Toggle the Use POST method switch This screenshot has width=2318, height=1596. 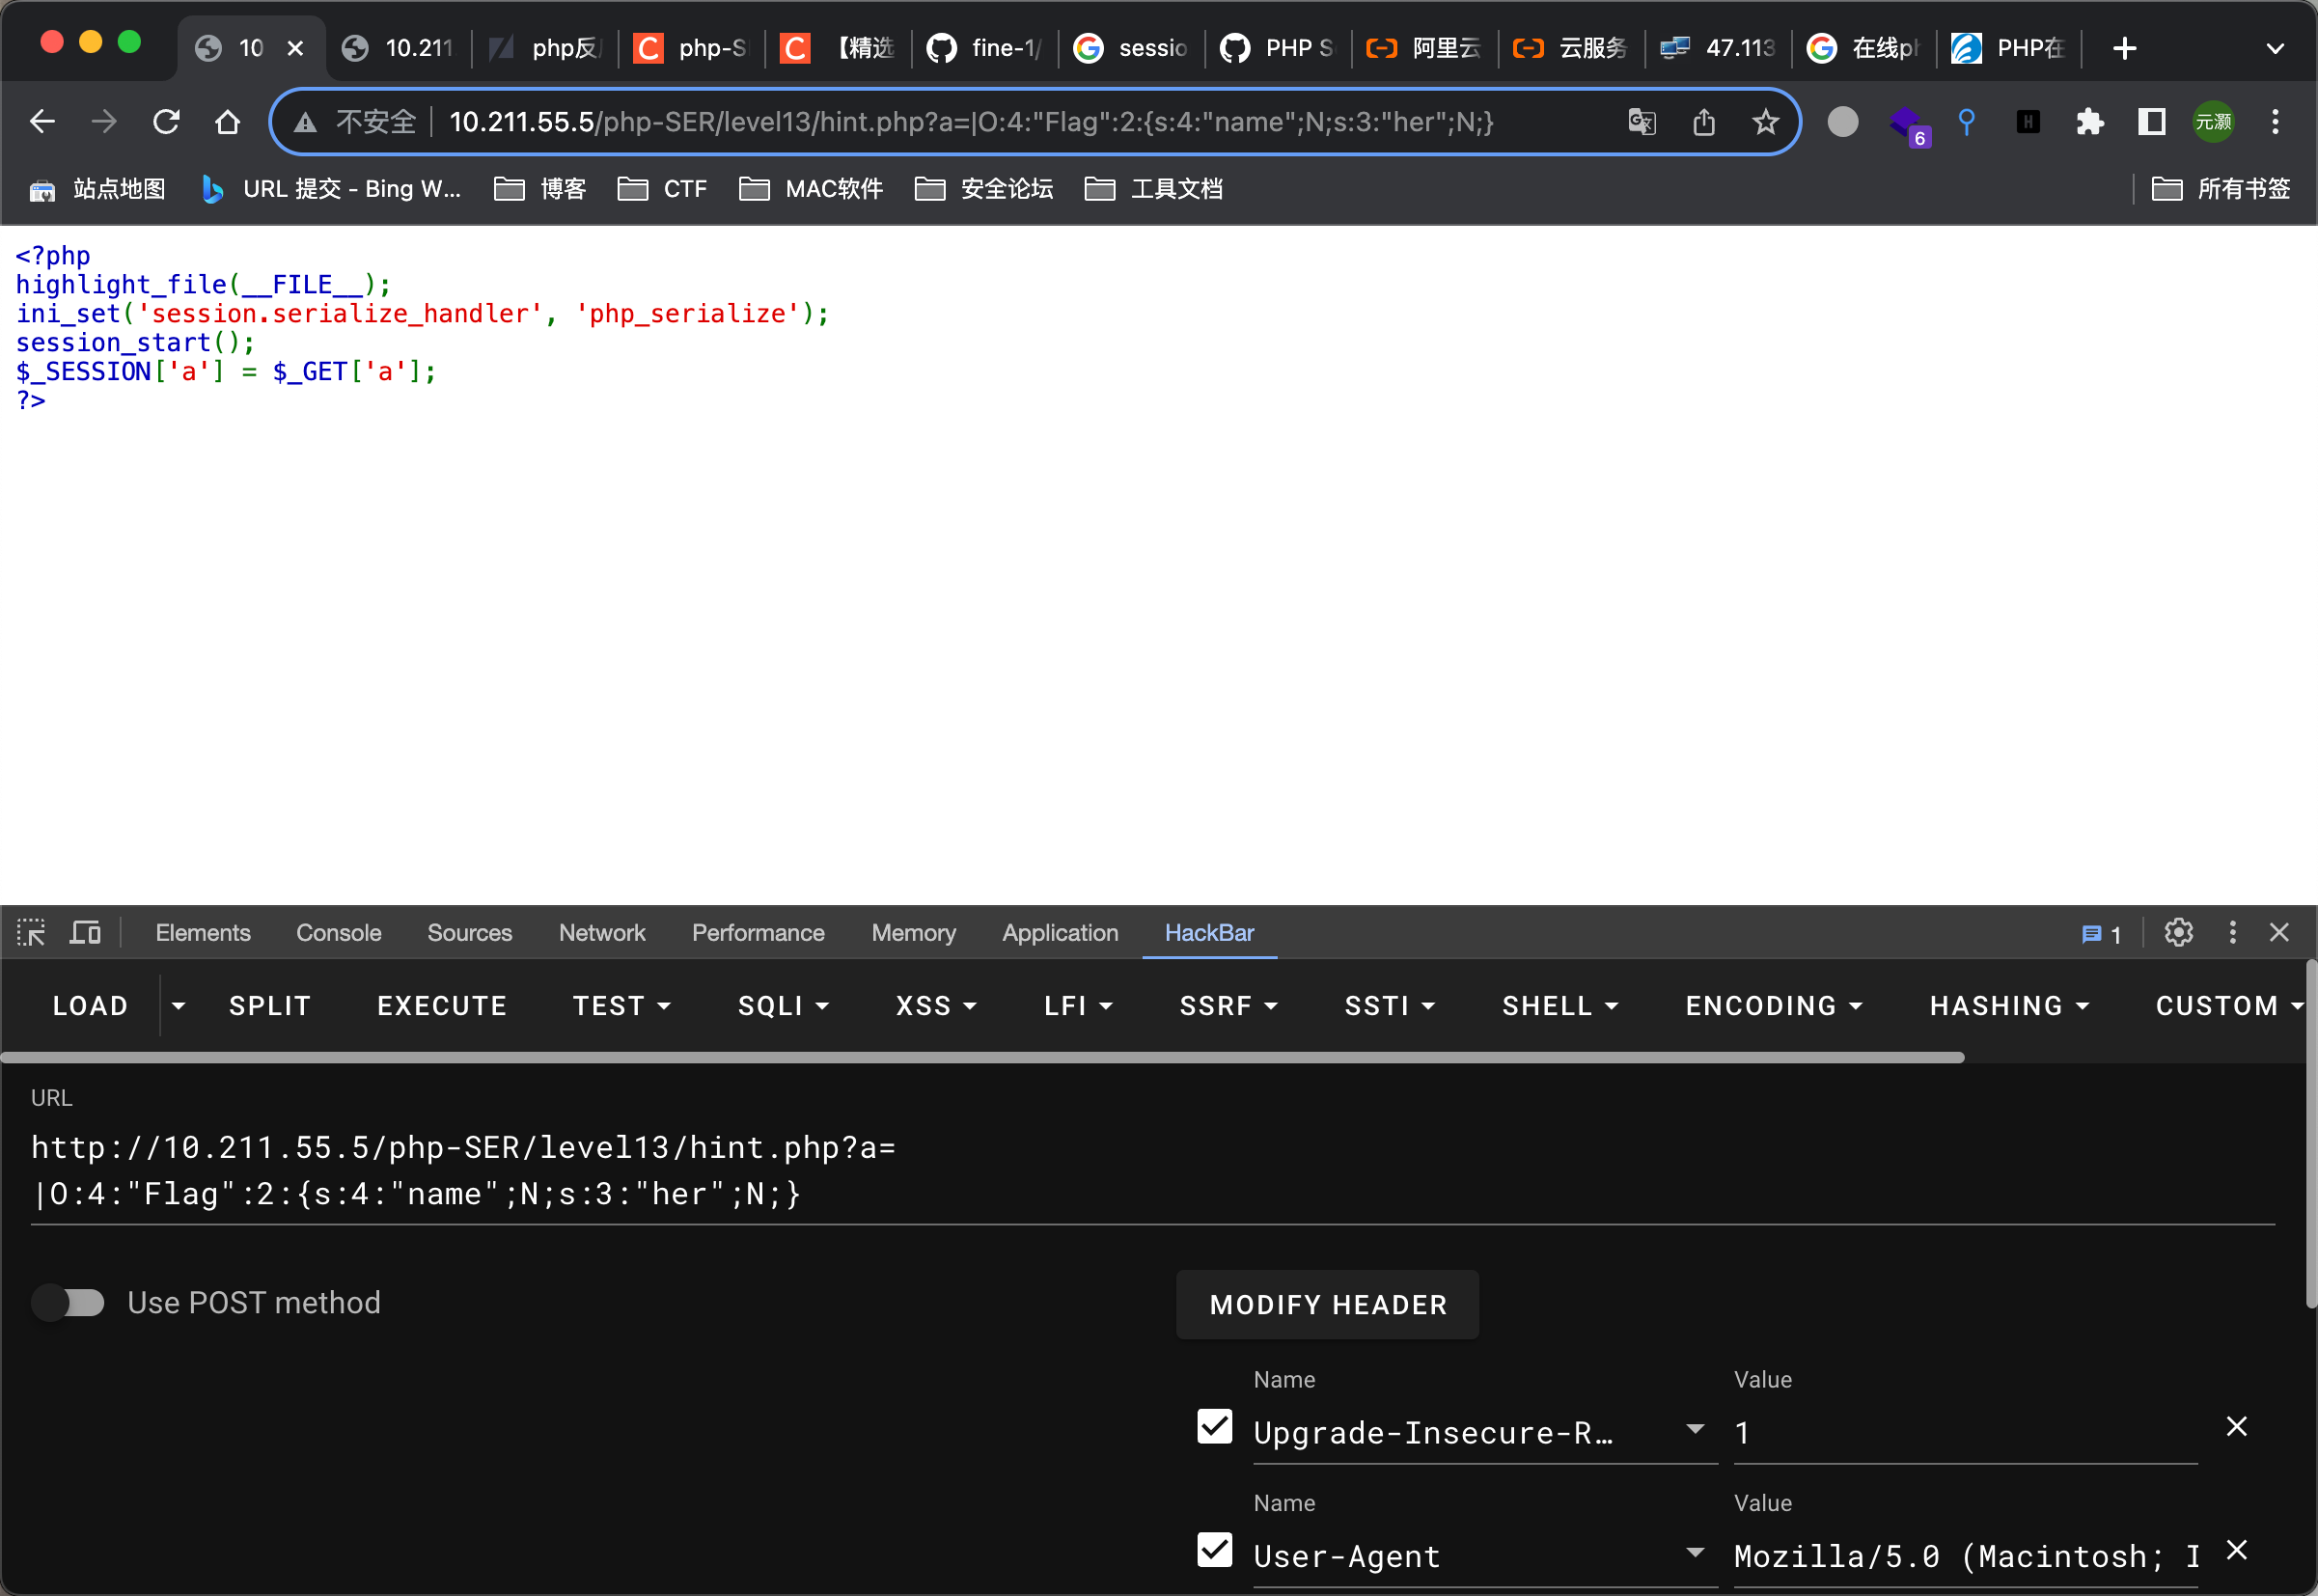point(68,1303)
